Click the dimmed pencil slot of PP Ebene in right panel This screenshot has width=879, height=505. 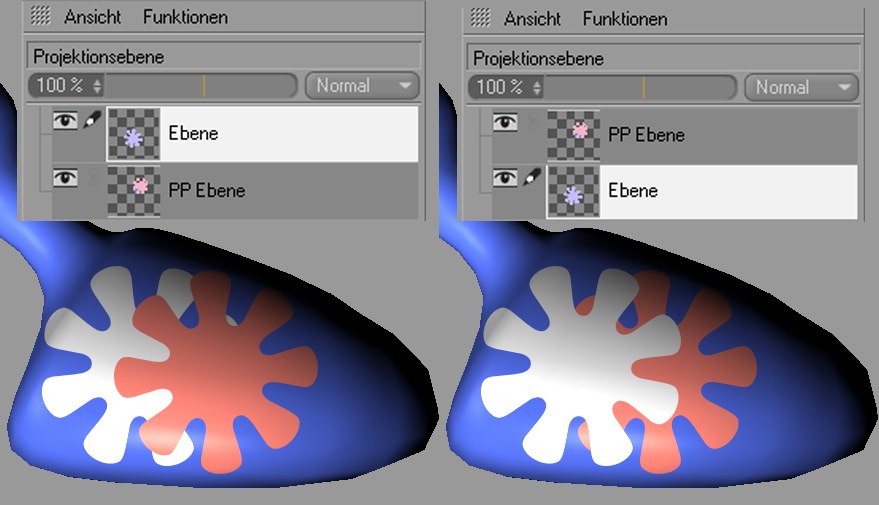[532, 122]
